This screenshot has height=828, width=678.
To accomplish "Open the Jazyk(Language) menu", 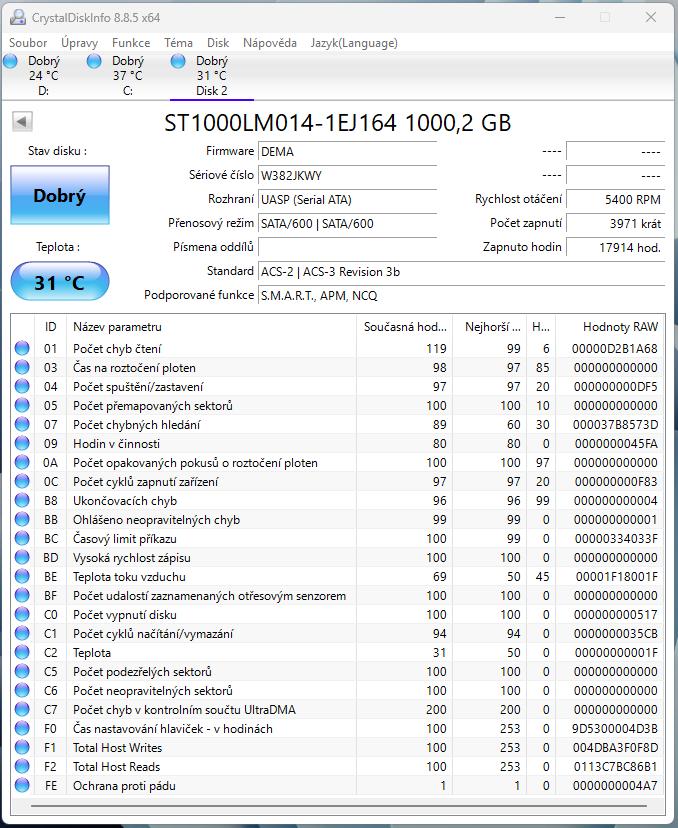I will (x=354, y=43).
